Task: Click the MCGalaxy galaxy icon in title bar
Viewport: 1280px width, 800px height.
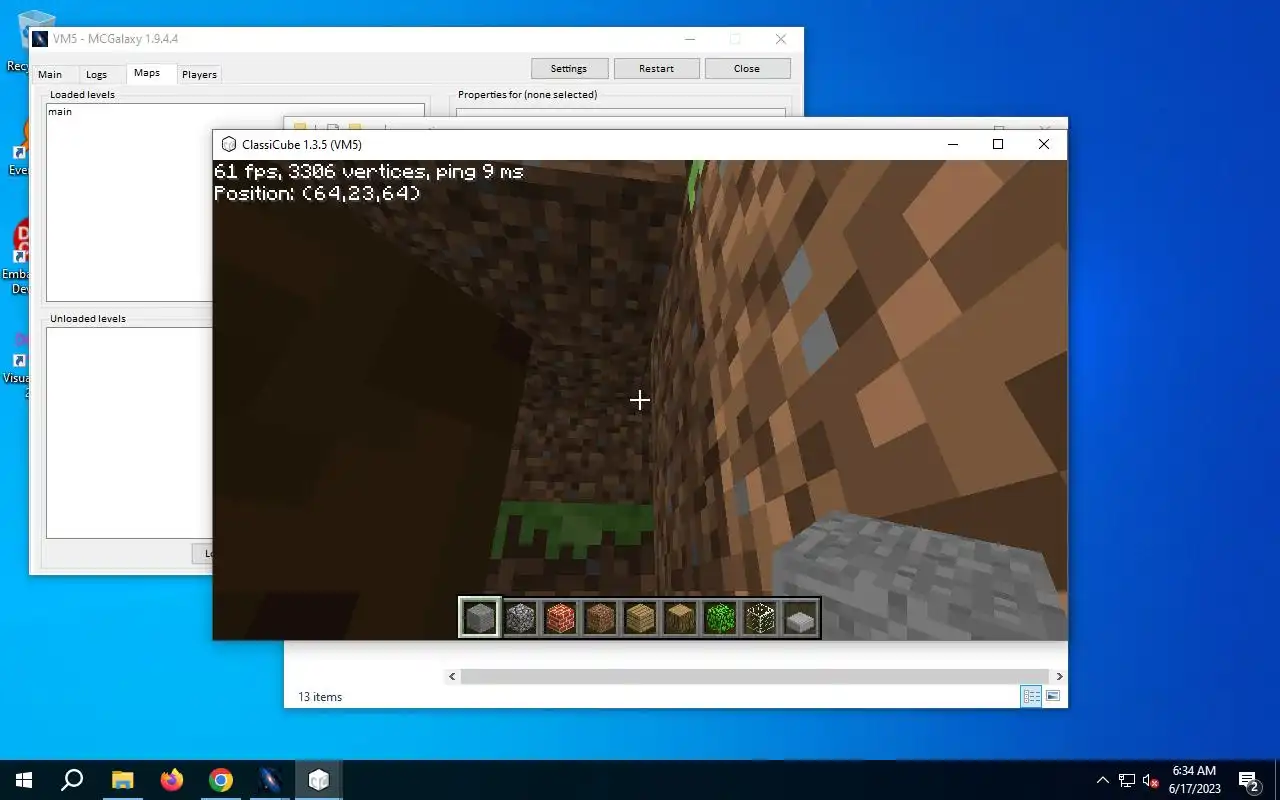Action: tap(40, 39)
